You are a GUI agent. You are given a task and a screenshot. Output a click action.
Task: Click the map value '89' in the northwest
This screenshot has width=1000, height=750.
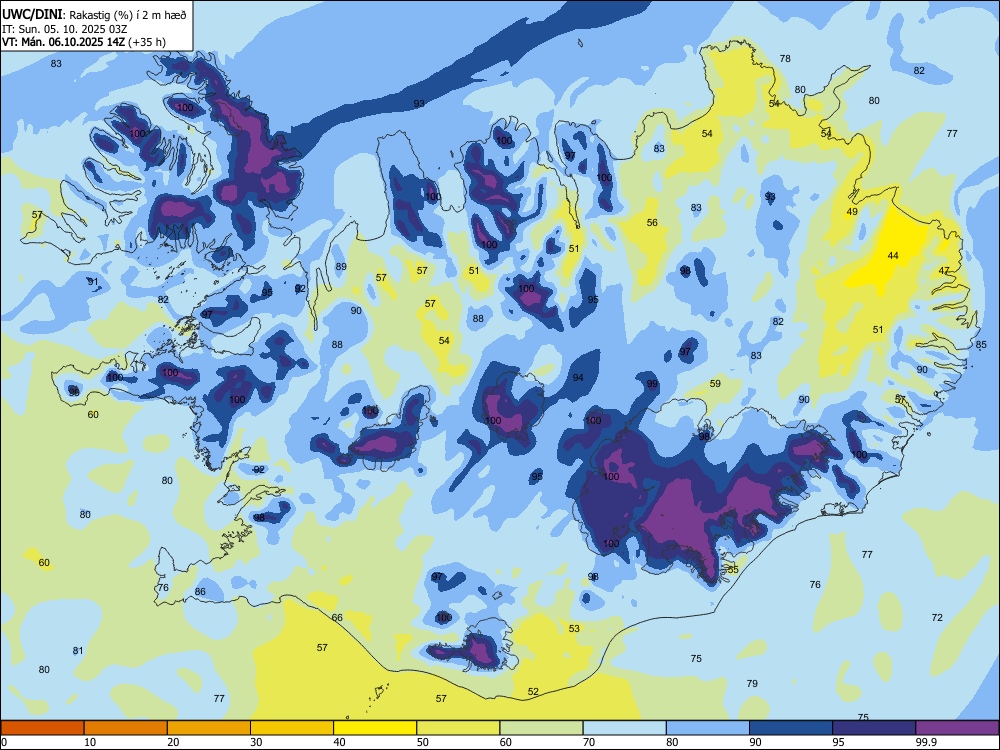[341, 267]
